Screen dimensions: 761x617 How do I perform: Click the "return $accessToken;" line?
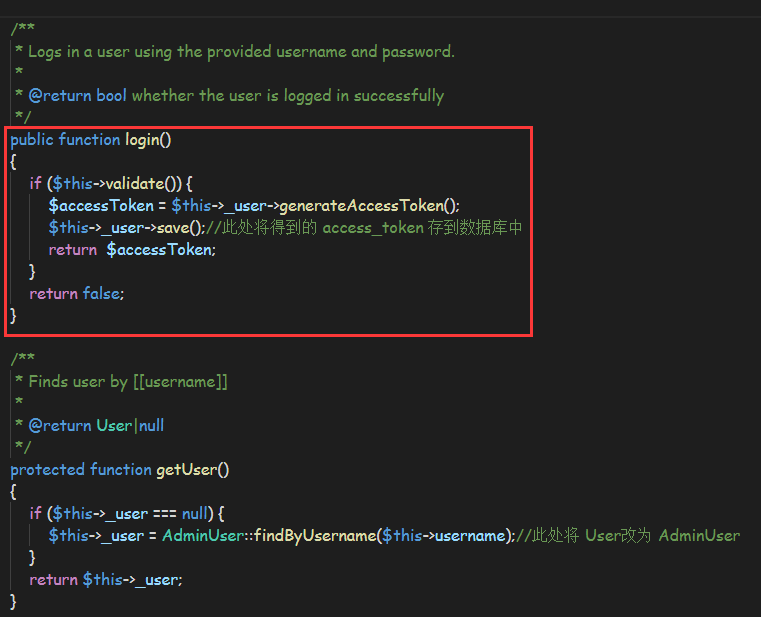coord(132,250)
